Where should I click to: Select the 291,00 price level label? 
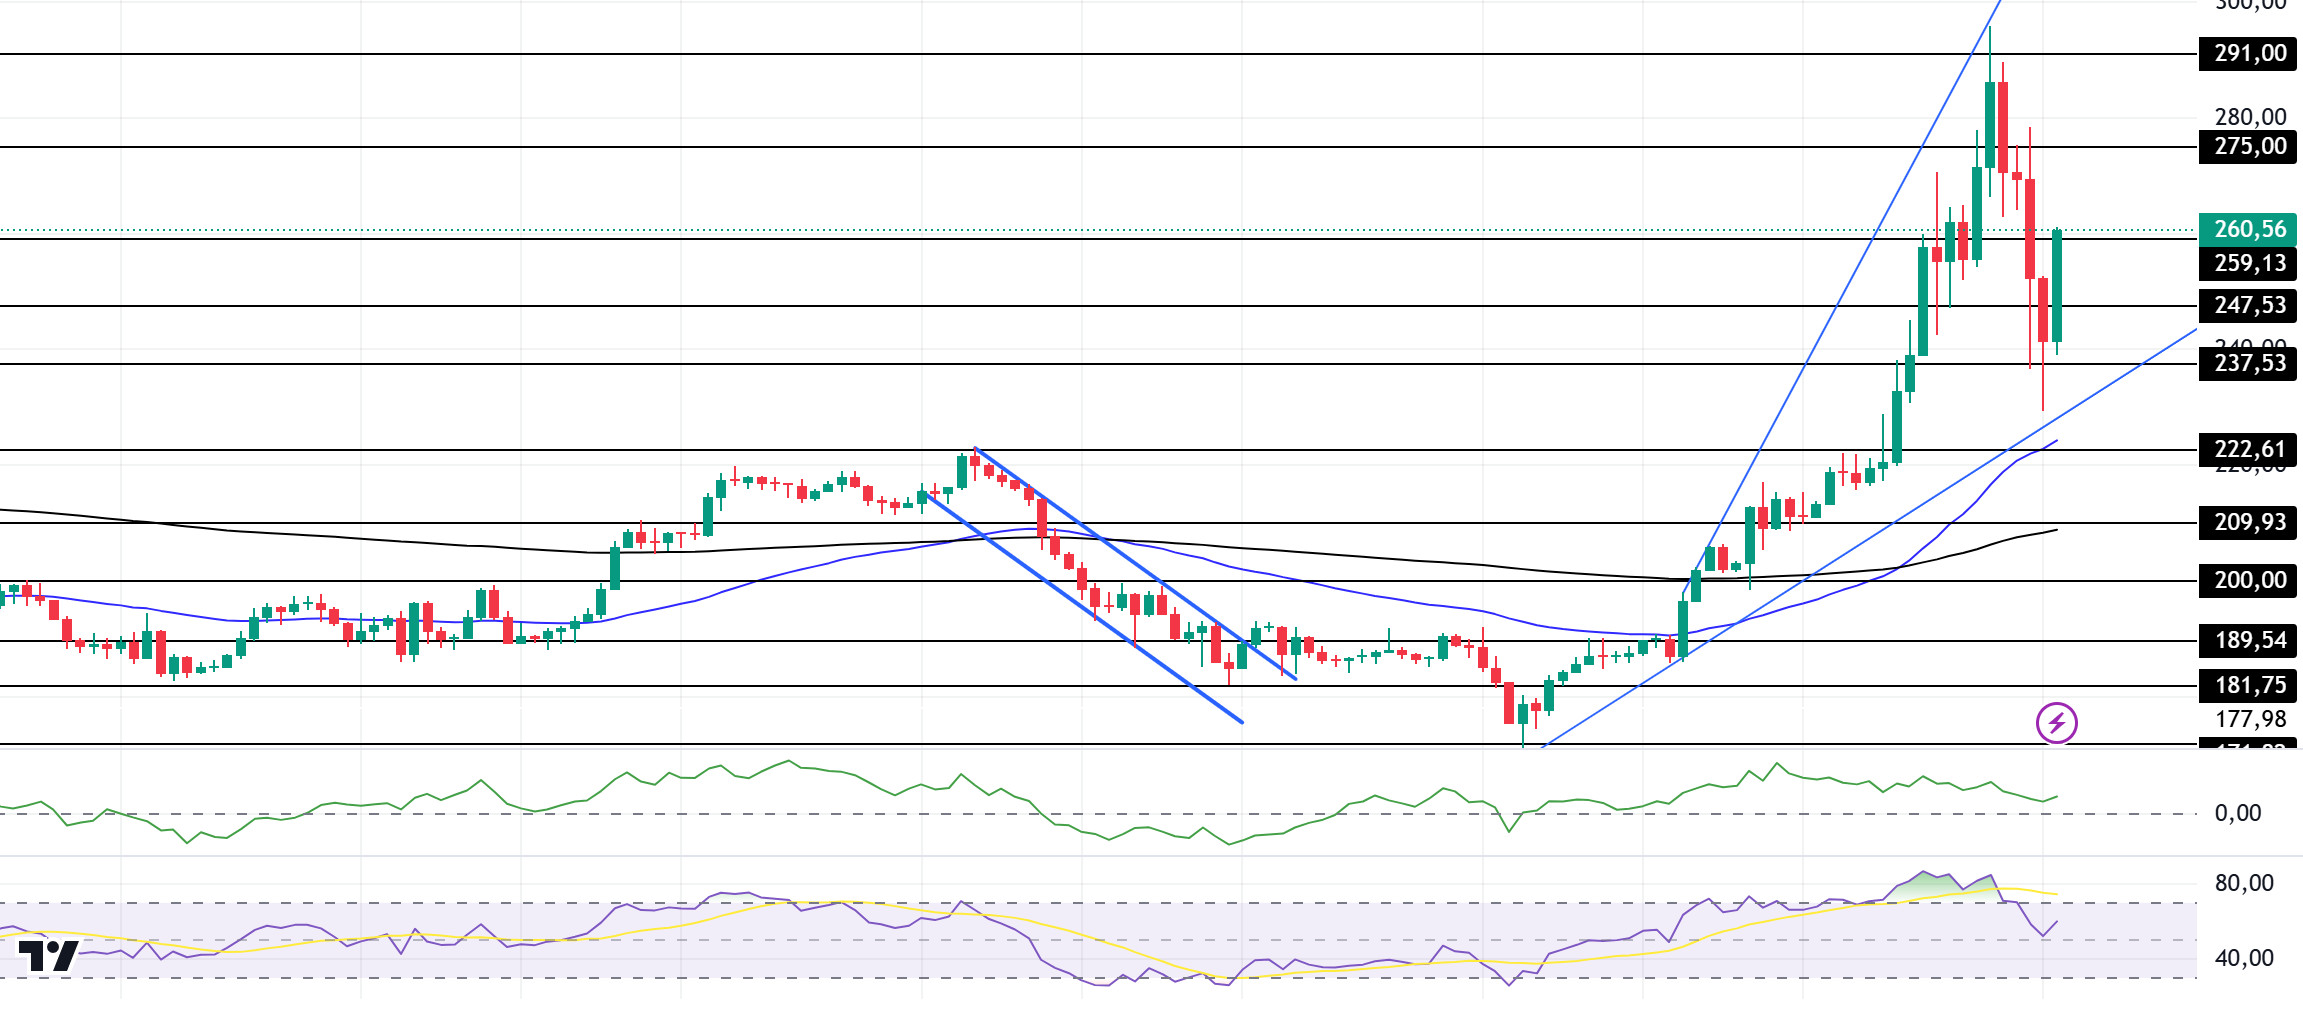(2247, 53)
